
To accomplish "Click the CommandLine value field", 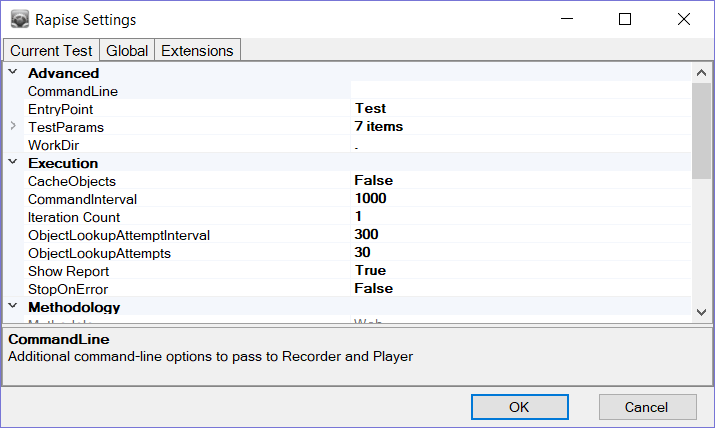I will pyautogui.click(x=520, y=91).
